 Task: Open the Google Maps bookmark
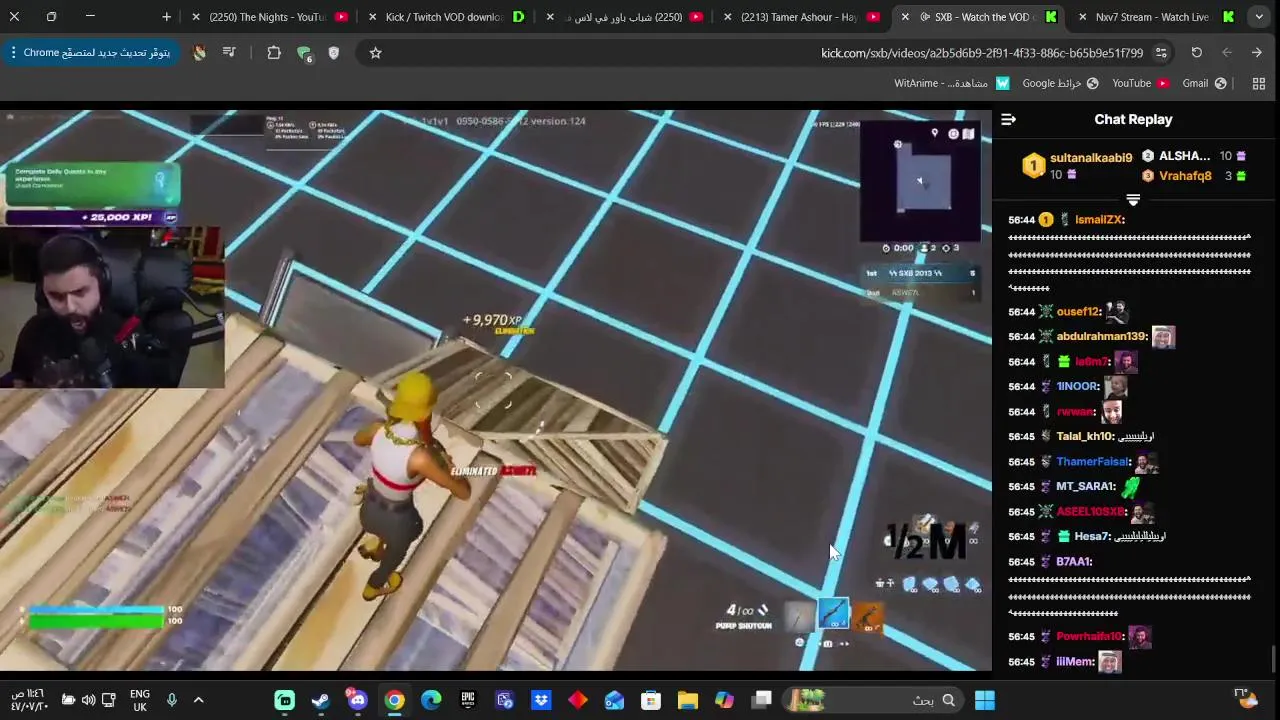coord(1060,83)
